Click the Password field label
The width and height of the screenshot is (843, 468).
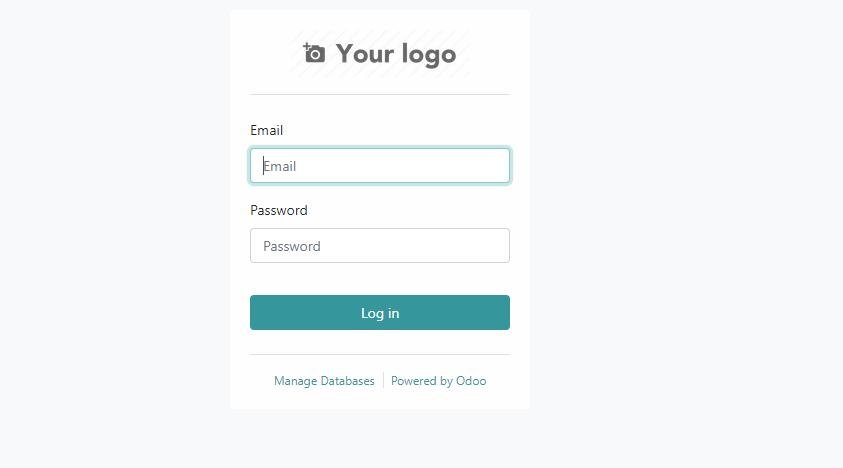pyautogui.click(x=279, y=210)
